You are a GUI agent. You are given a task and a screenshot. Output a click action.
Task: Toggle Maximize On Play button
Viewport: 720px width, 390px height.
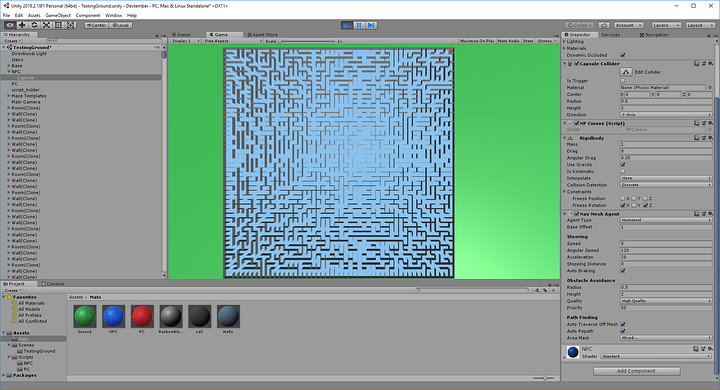click(x=477, y=41)
